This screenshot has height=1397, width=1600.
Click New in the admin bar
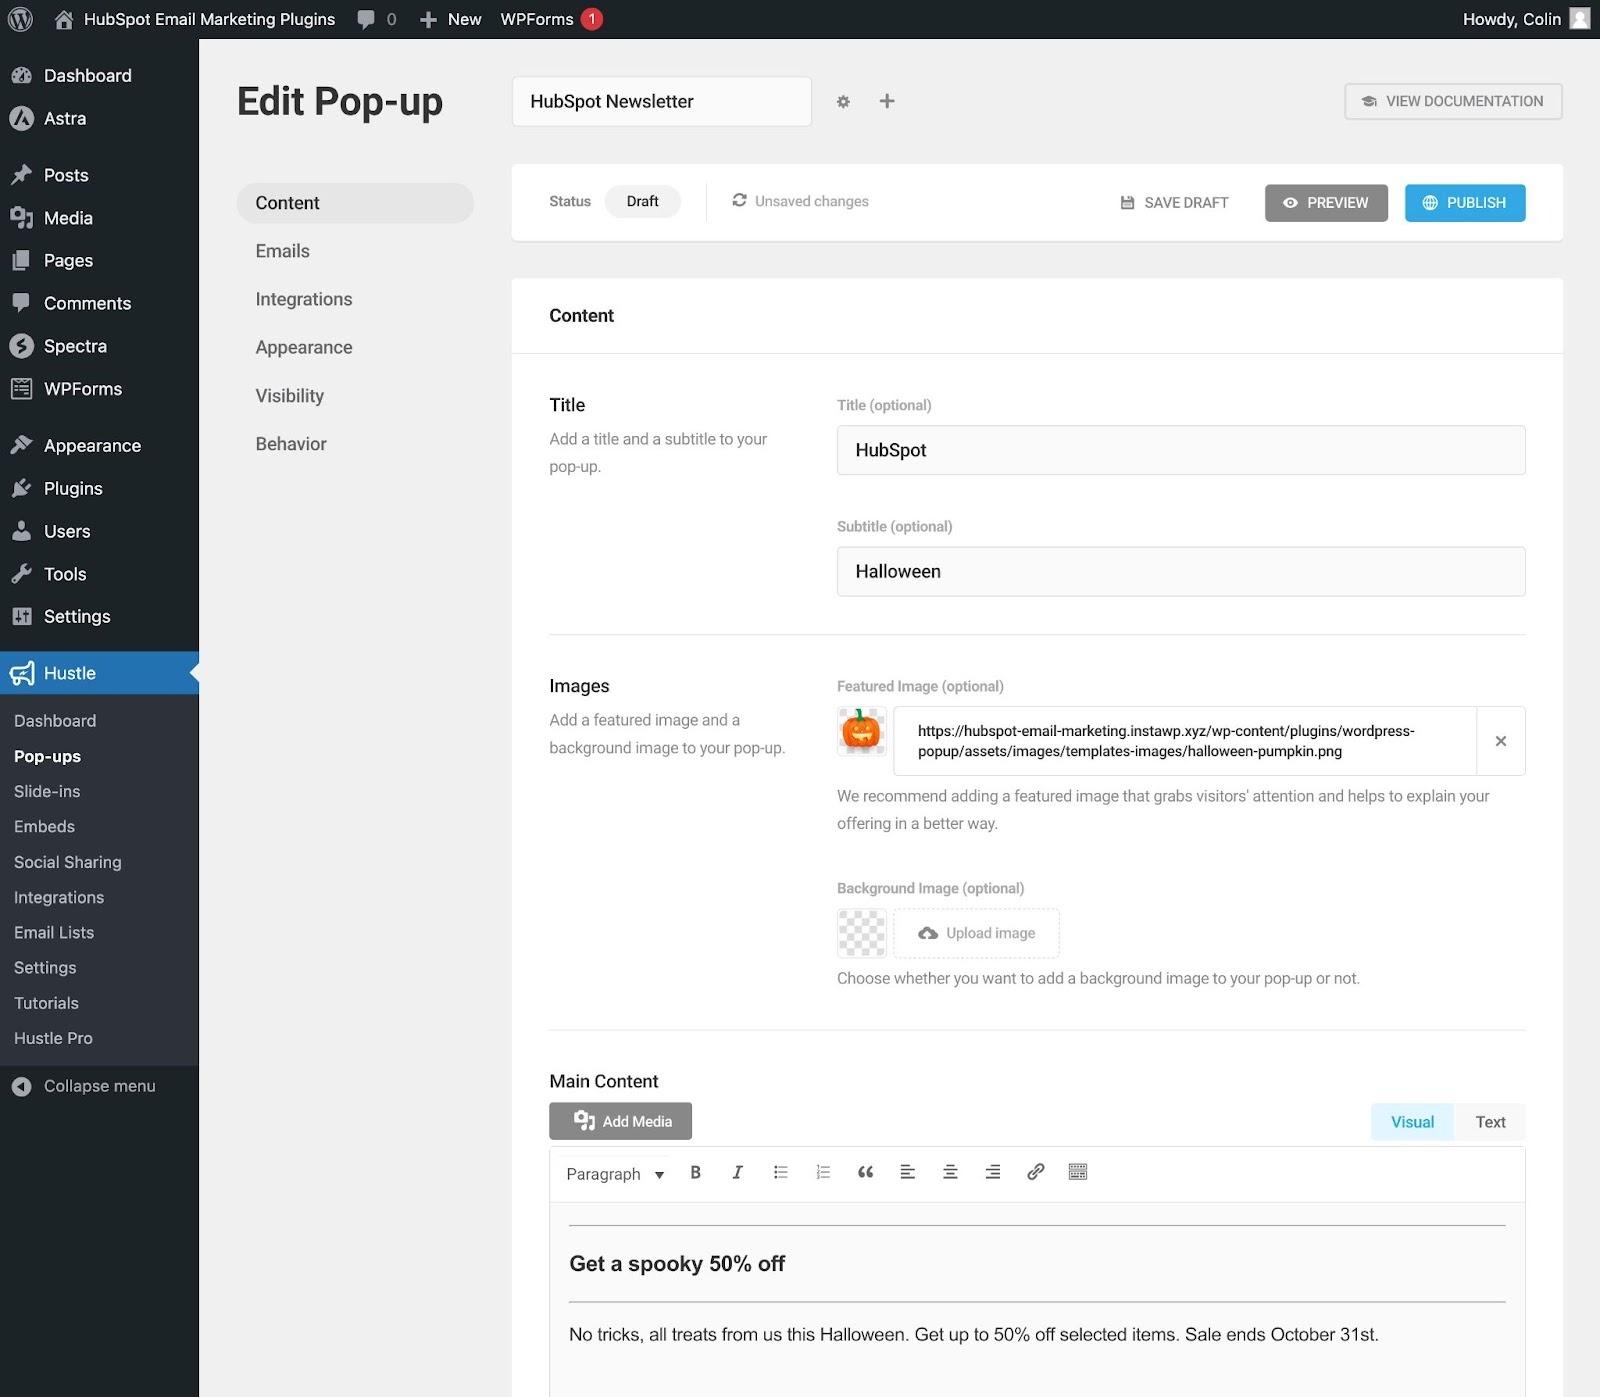click(x=450, y=19)
